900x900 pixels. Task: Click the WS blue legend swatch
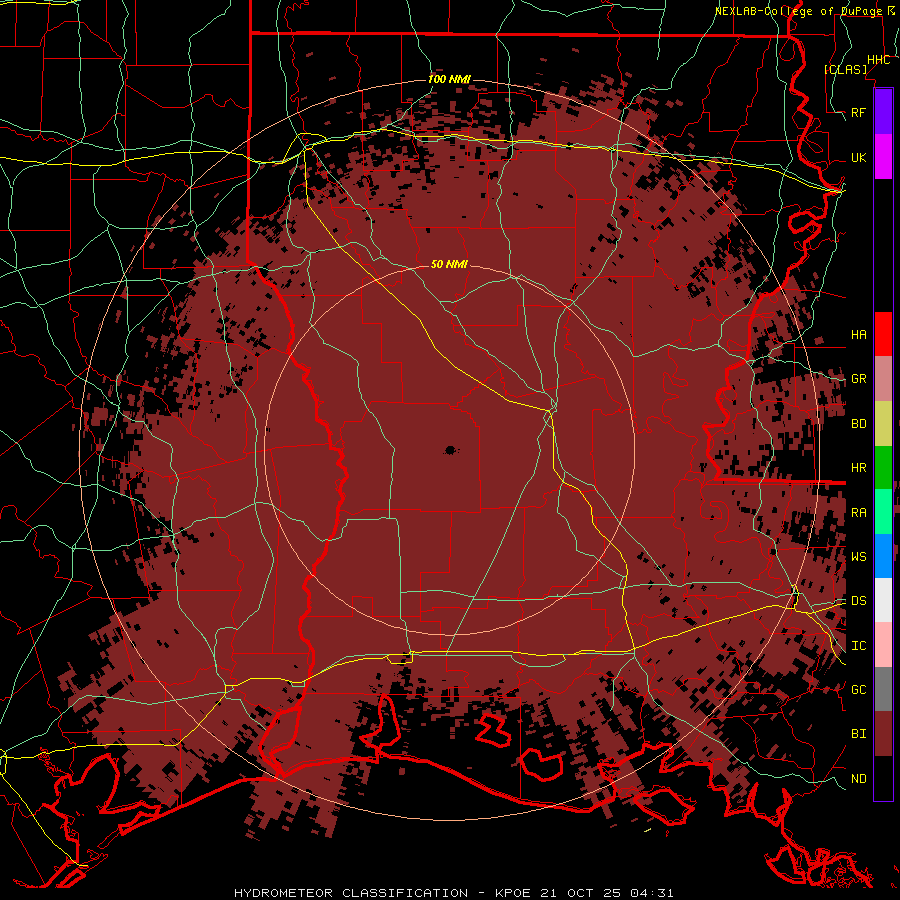(x=883, y=556)
